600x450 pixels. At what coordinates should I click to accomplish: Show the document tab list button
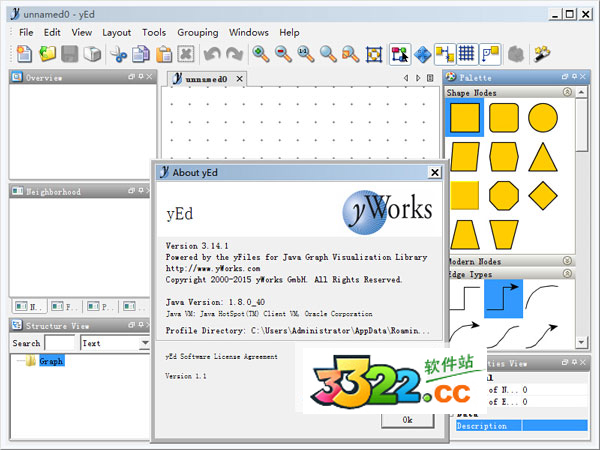pyautogui.click(x=430, y=78)
